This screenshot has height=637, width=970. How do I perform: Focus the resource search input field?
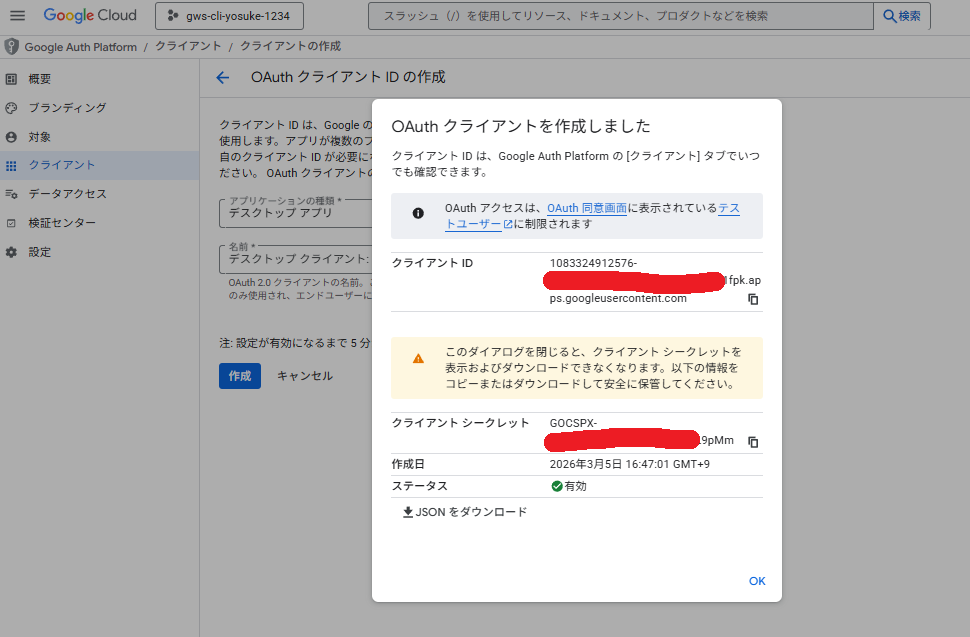point(620,16)
